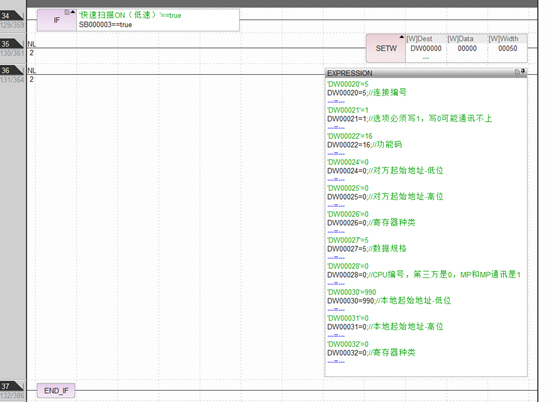Select the END_IF instruction block

(x=56, y=391)
